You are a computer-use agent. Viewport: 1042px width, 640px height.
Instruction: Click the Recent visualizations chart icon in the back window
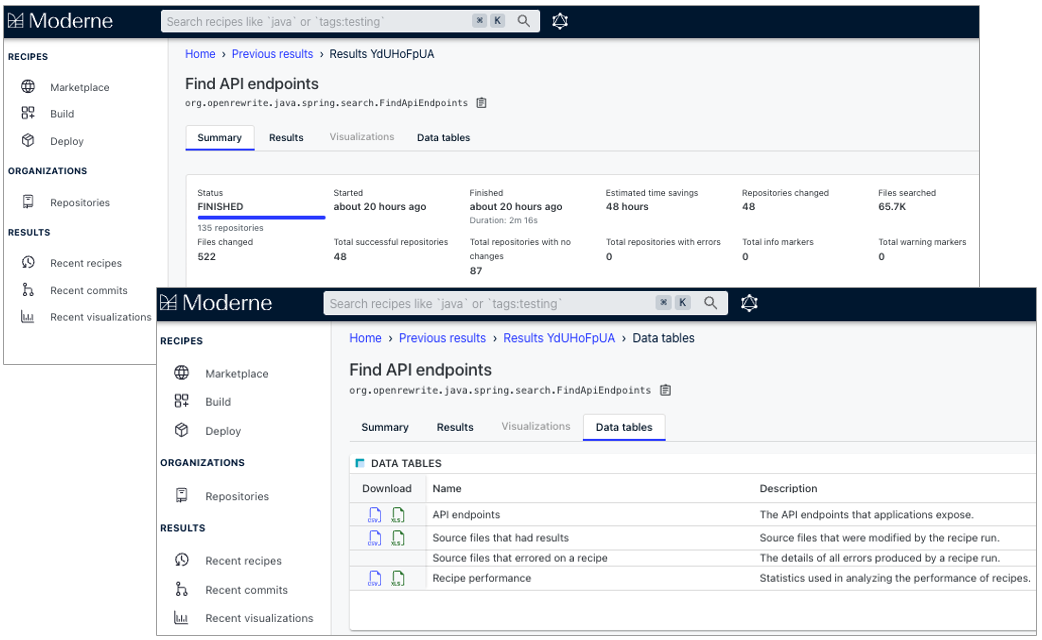pyautogui.click(x=28, y=317)
